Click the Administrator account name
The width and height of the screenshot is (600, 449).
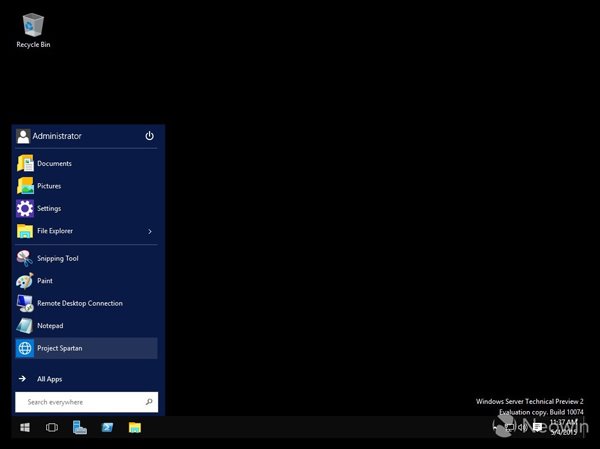pyautogui.click(x=57, y=136)
